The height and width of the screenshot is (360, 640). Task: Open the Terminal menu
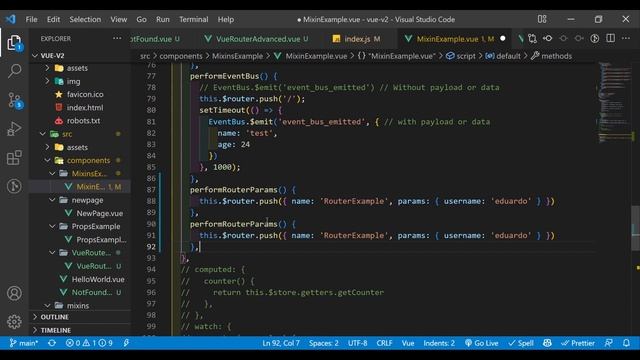pos(193,19)
